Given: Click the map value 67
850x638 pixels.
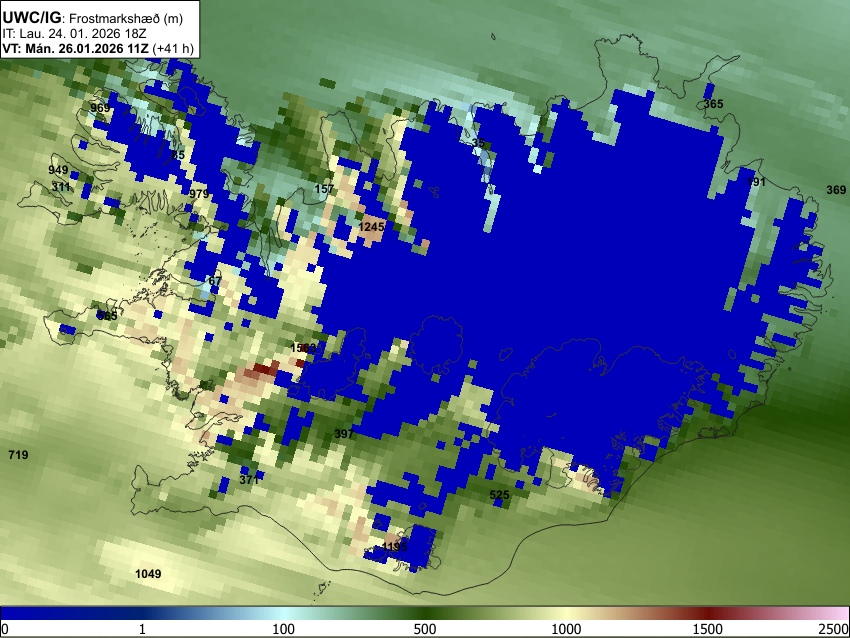Looking at the screenshot, I should [x=215, y=281].
